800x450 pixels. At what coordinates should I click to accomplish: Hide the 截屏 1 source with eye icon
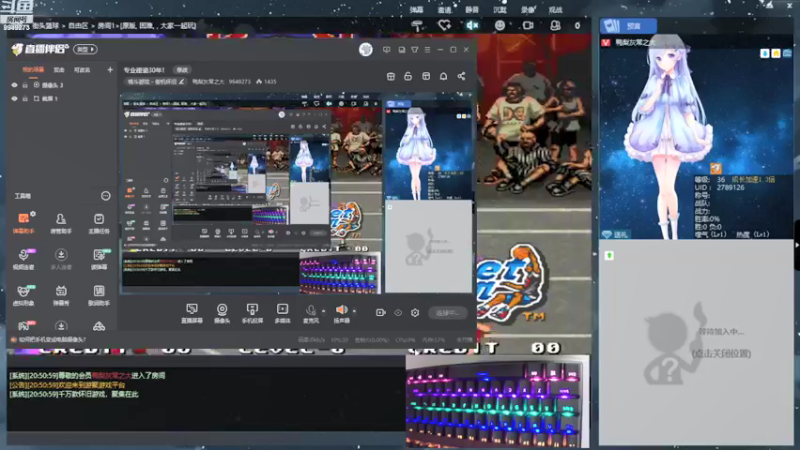pyautogui.click(x=14, y=98)
